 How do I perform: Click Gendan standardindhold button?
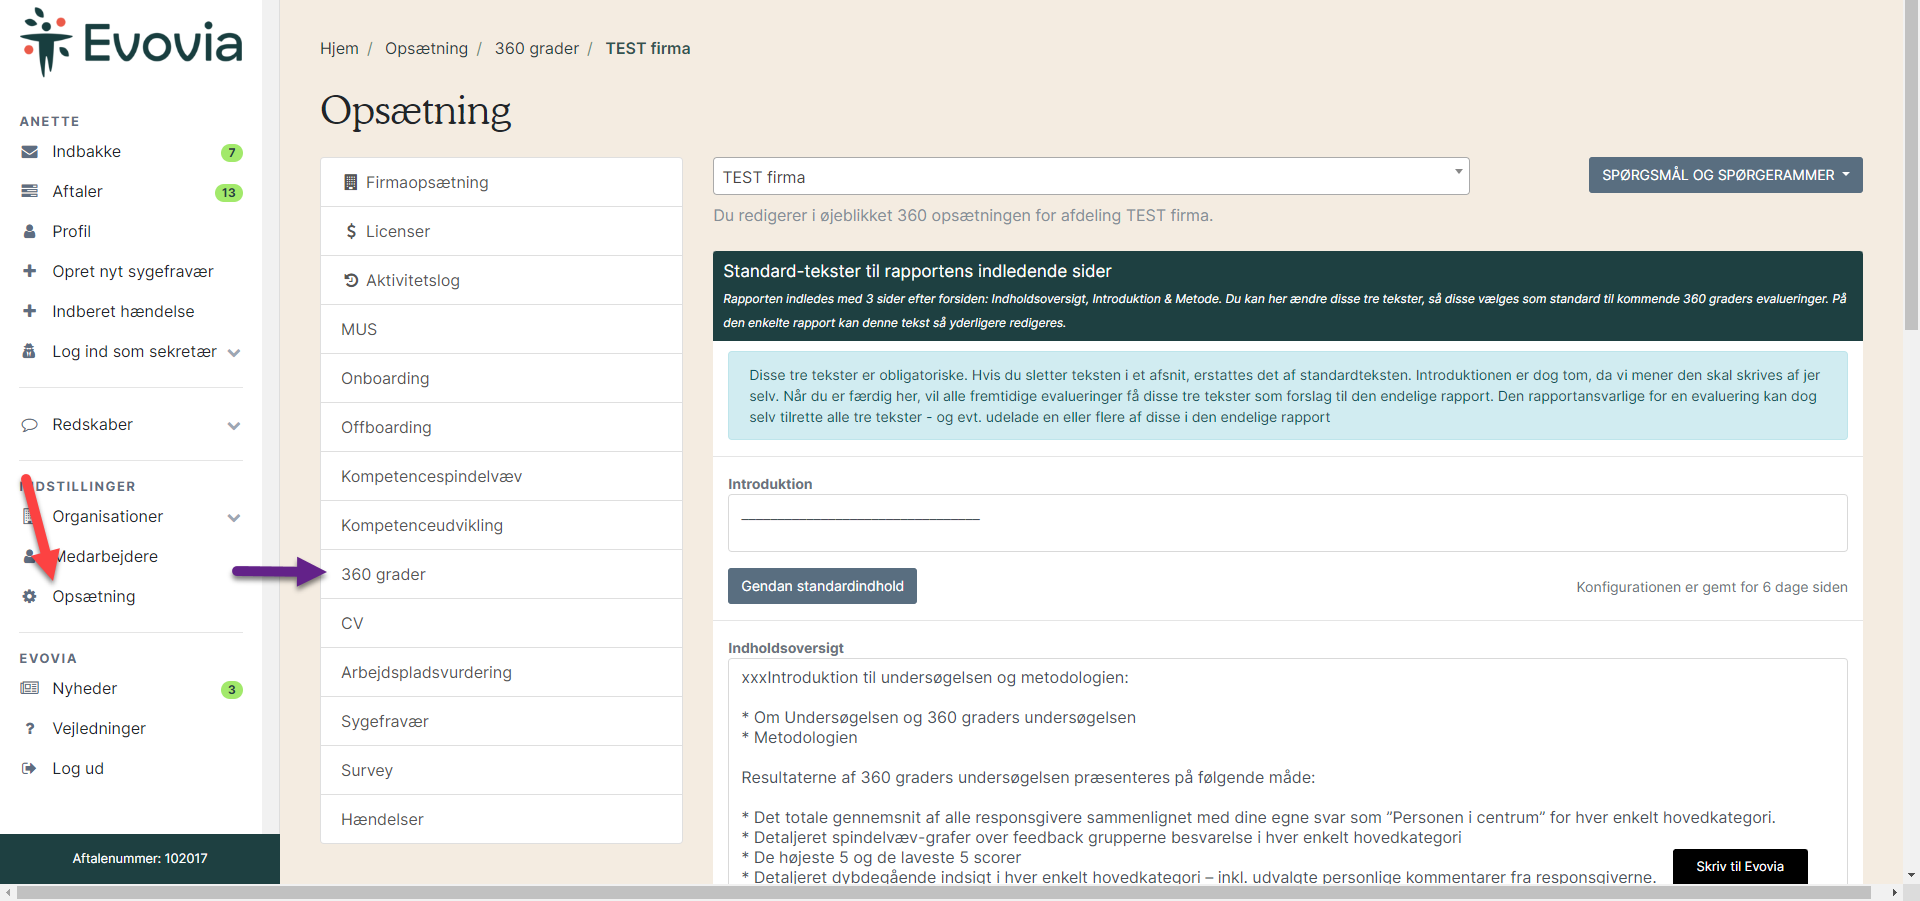822,586
